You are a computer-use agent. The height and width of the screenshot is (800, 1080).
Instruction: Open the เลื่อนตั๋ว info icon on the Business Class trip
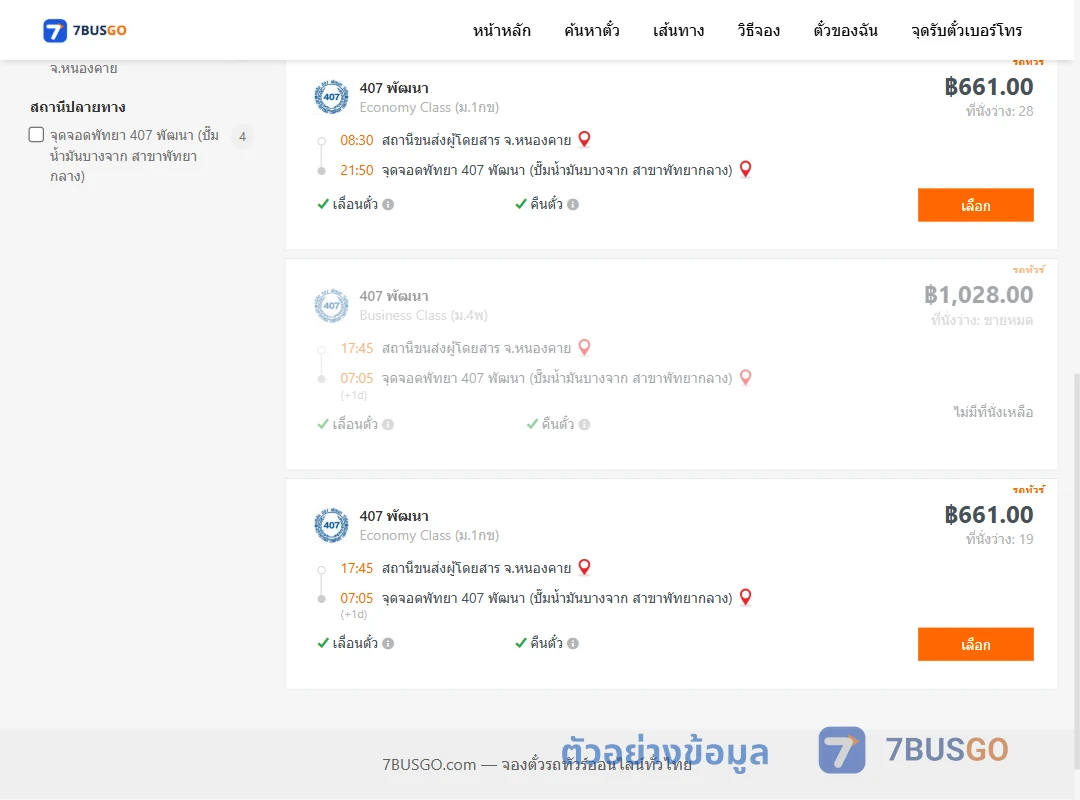coord(388,424)
